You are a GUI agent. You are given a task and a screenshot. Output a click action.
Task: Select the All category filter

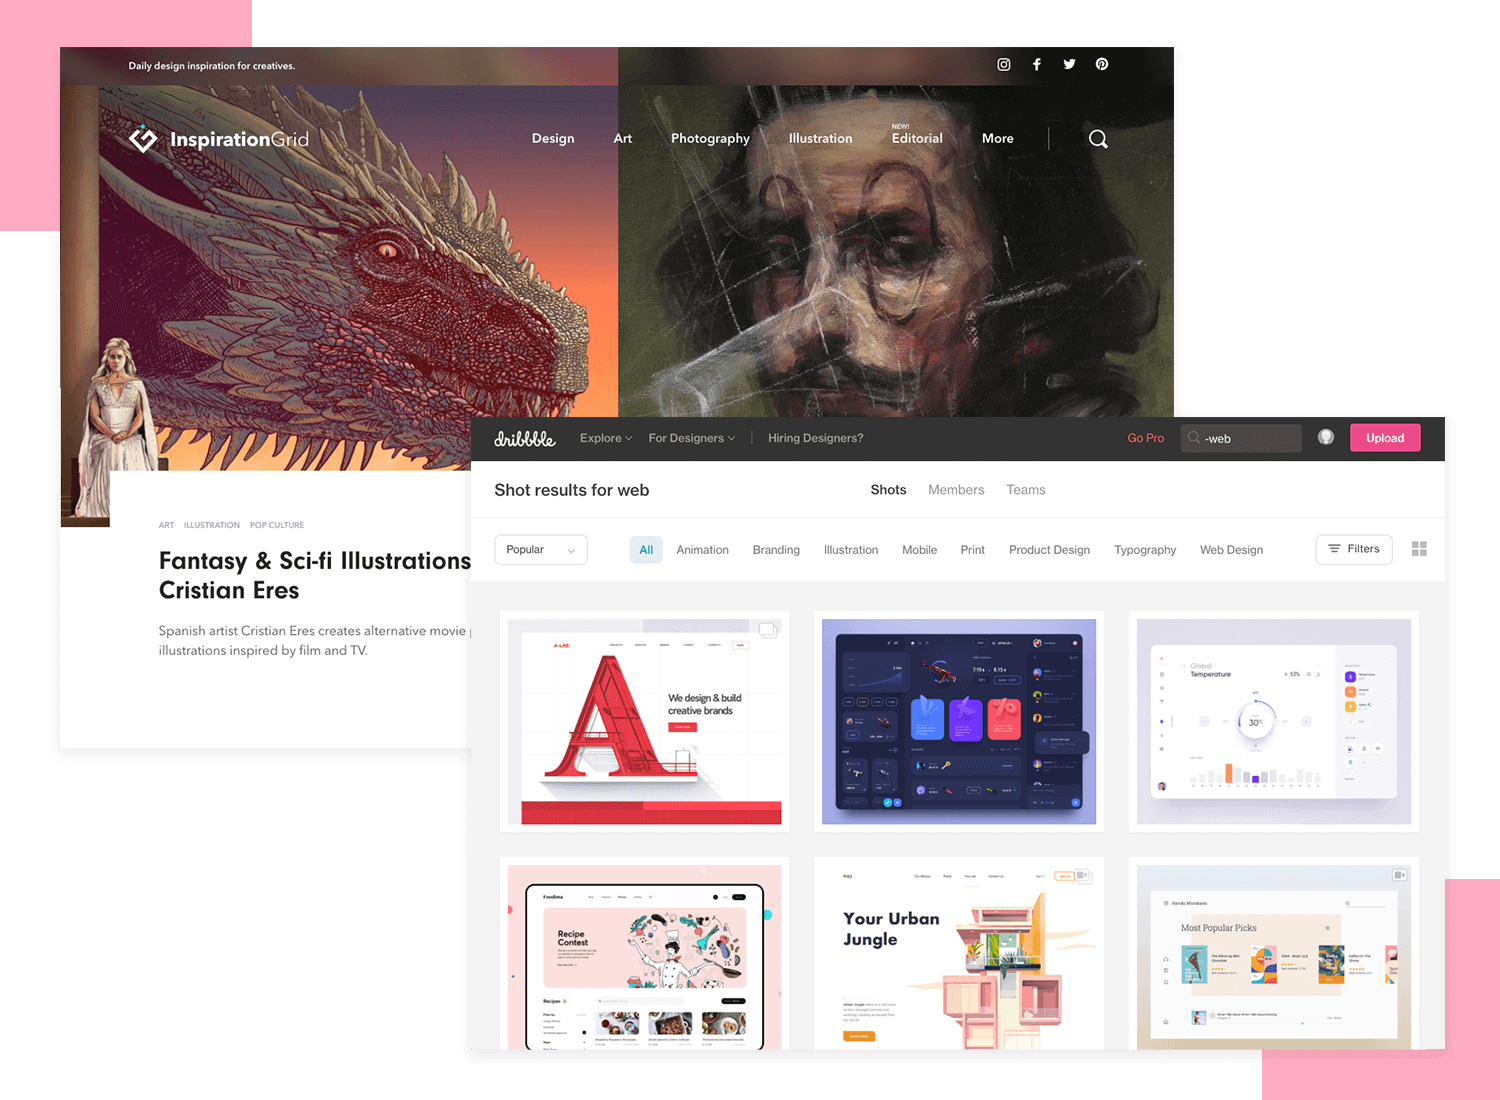(646, 550)
